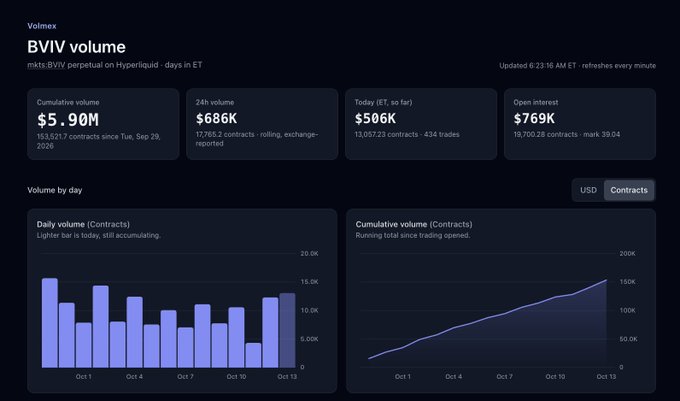Select the $769K open interest value

pos(534,118)
